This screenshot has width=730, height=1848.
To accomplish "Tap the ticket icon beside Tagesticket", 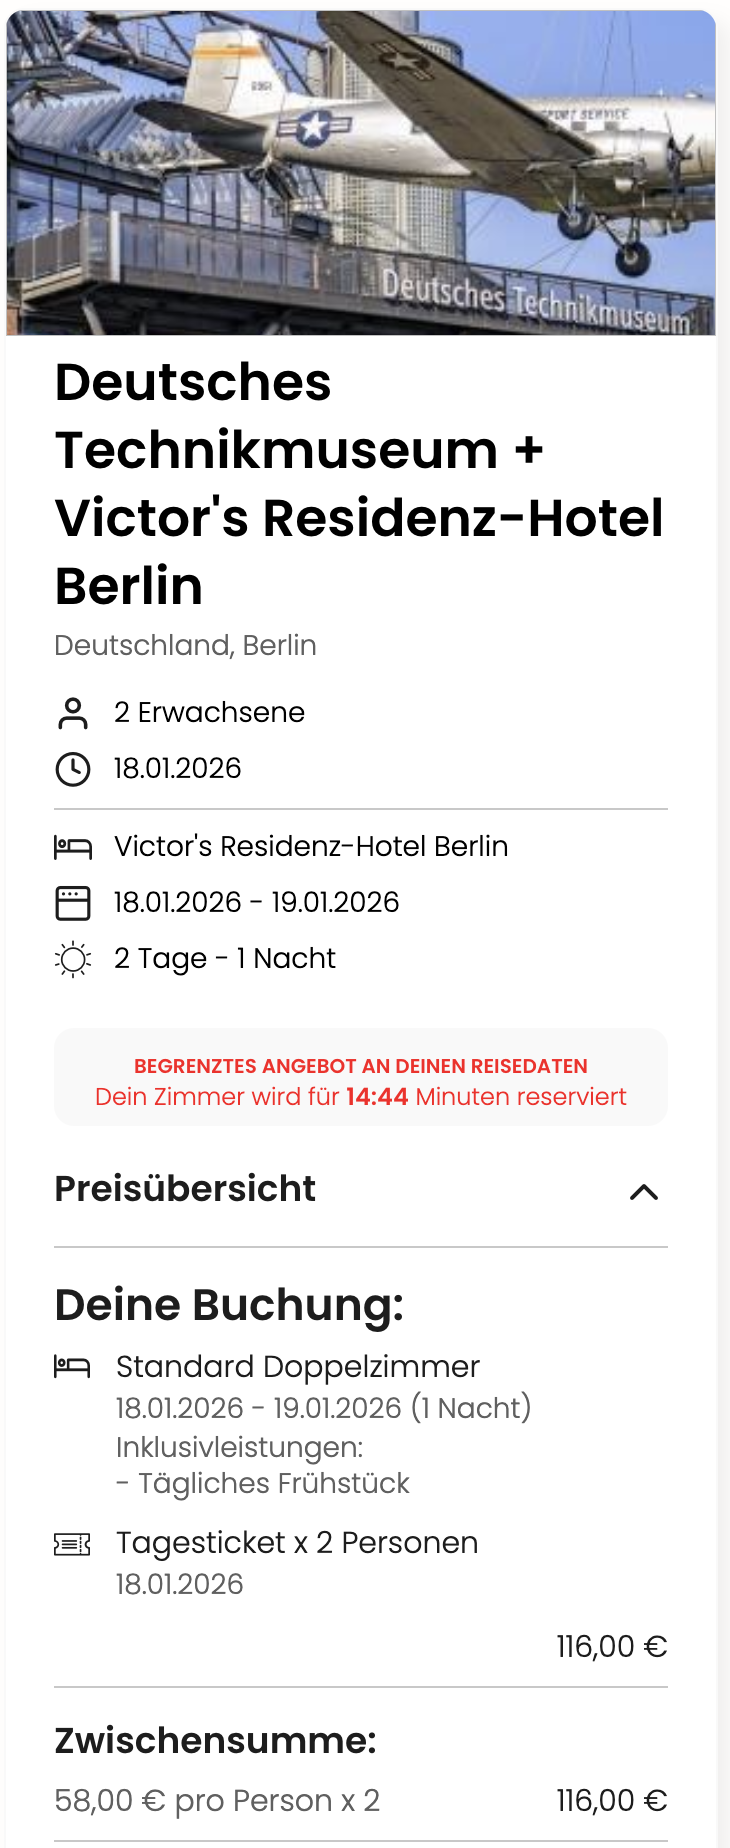I will (x=72, y=1544).
